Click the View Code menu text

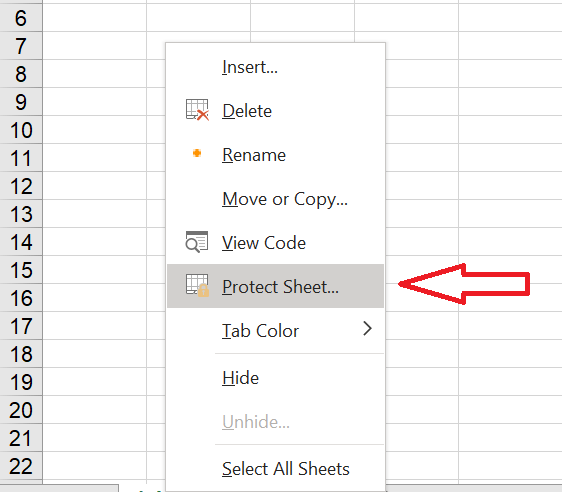click(x=264, y=243)
